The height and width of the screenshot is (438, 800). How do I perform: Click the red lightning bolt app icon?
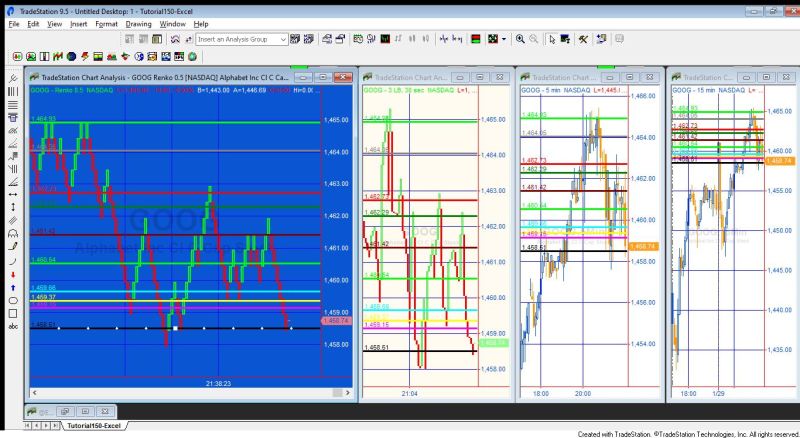click(85, 56)
